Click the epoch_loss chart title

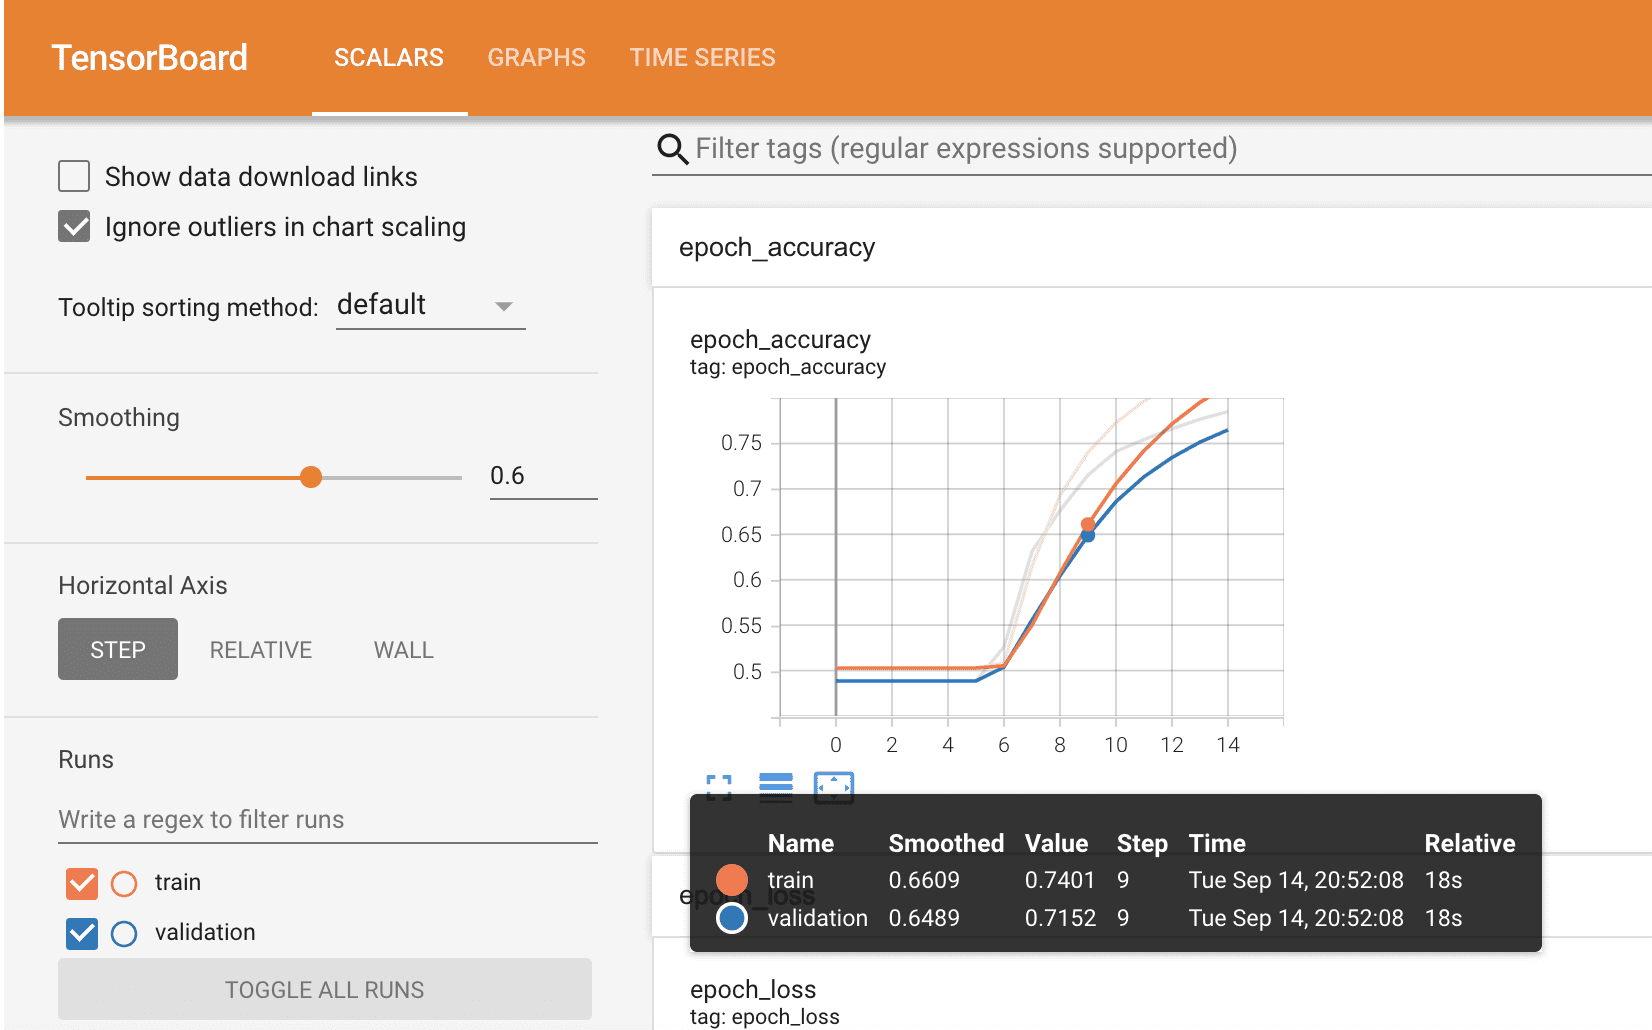[x=753, y=990]
